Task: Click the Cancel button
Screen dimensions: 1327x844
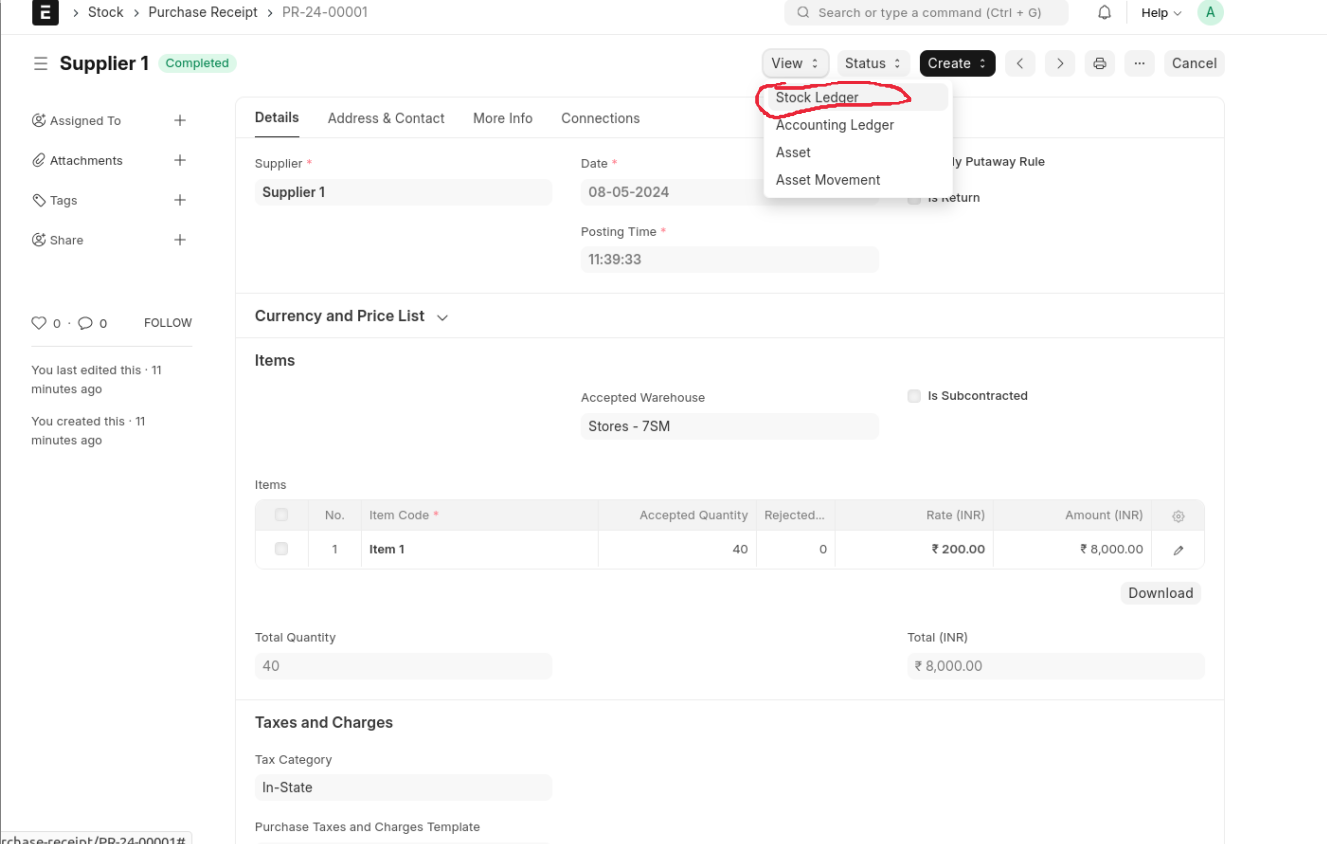Action: click(x=1193, y=63)
